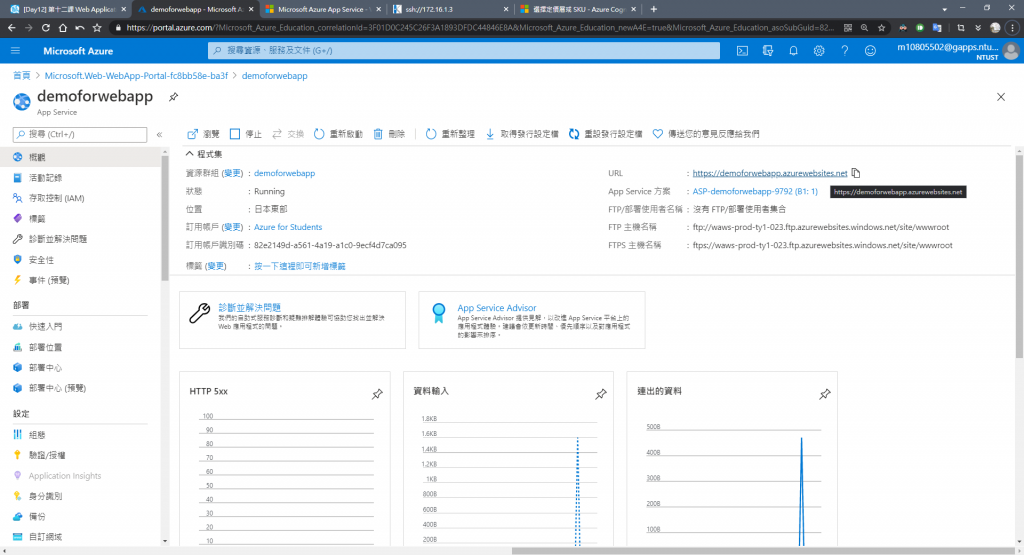Open the Azure portal hamburger menu
1024x555 pixels.
[x=16, y=50]
